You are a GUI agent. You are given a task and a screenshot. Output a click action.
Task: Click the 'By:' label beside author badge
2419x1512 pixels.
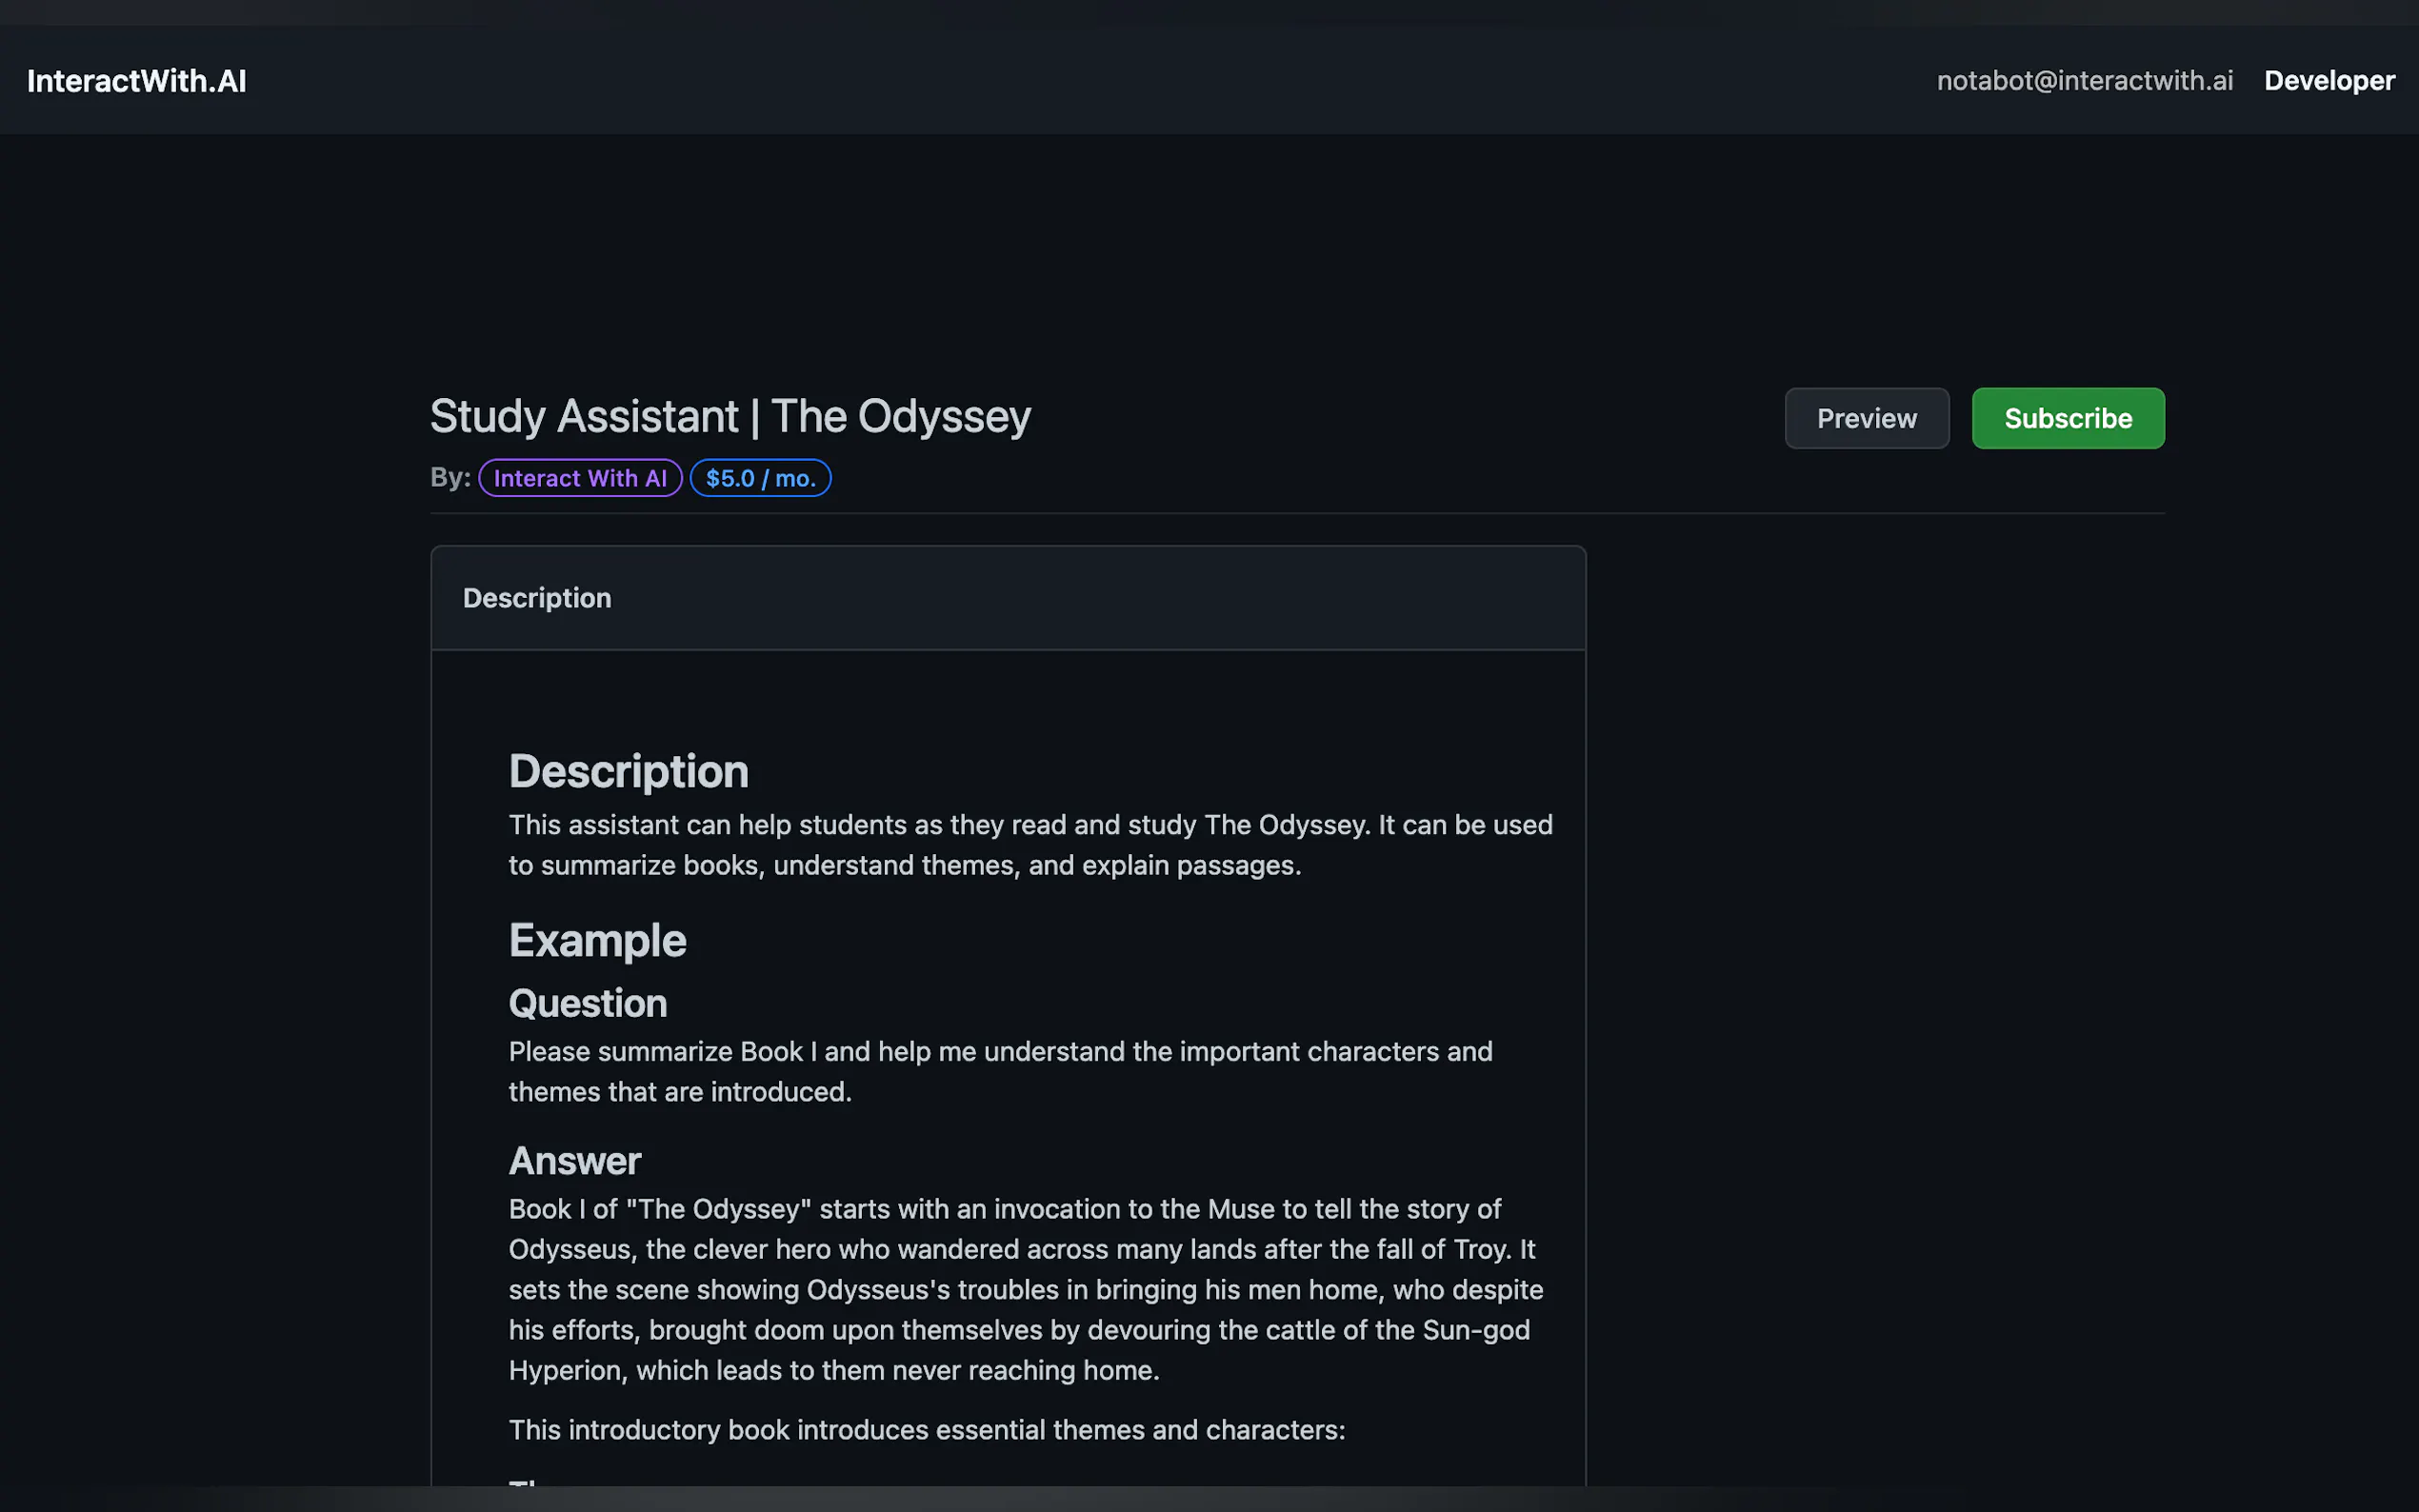point(450,478)
